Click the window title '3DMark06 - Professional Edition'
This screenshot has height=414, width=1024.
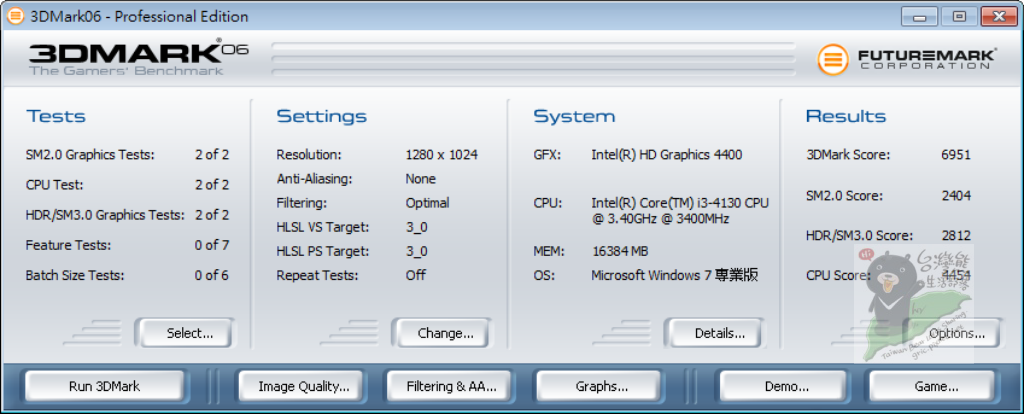(139, 16)
